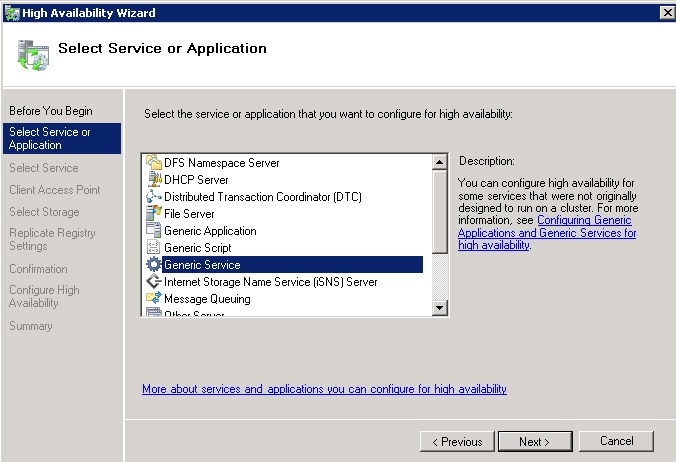The height and width of the screenshot is (462, 676).
Task: Click the Generic Service gear icon
Action: [x=153, y=265]
